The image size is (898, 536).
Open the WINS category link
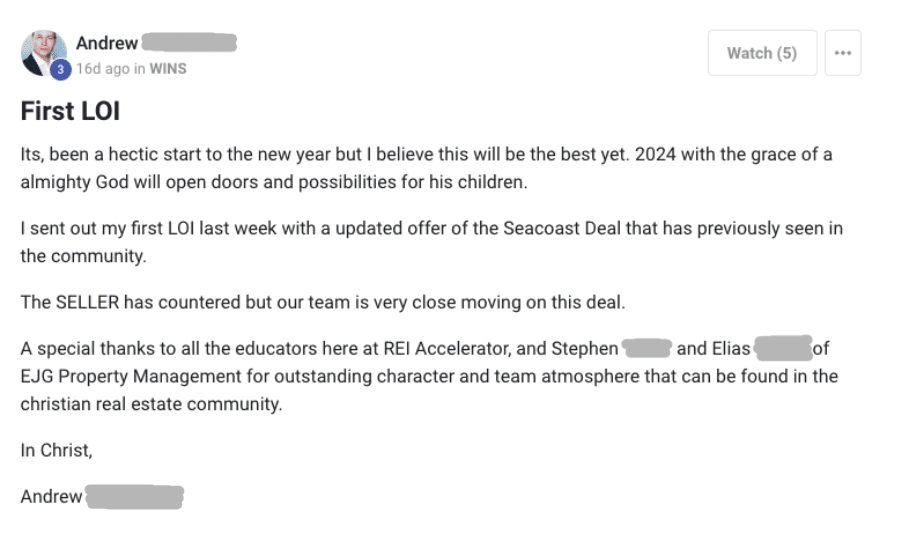[x=168, y=69]
